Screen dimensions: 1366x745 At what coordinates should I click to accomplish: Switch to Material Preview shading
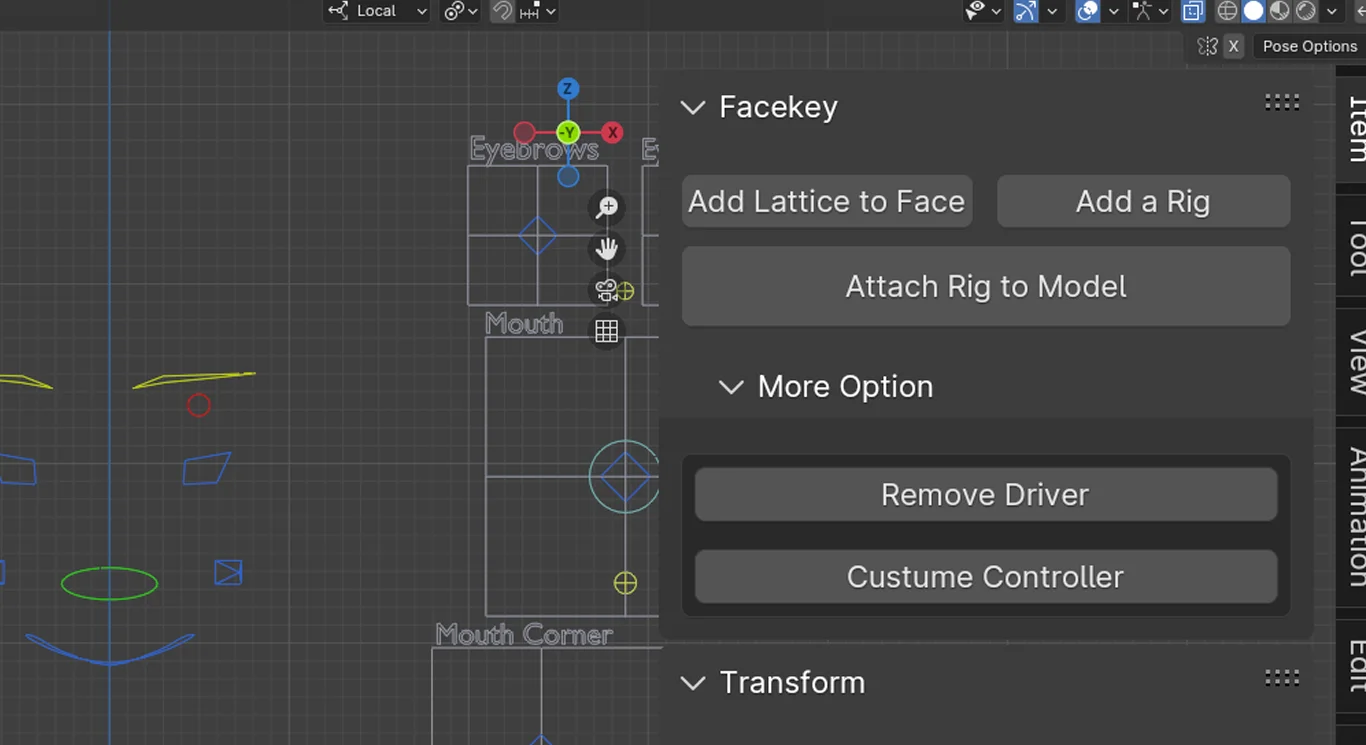[1281, 11]
